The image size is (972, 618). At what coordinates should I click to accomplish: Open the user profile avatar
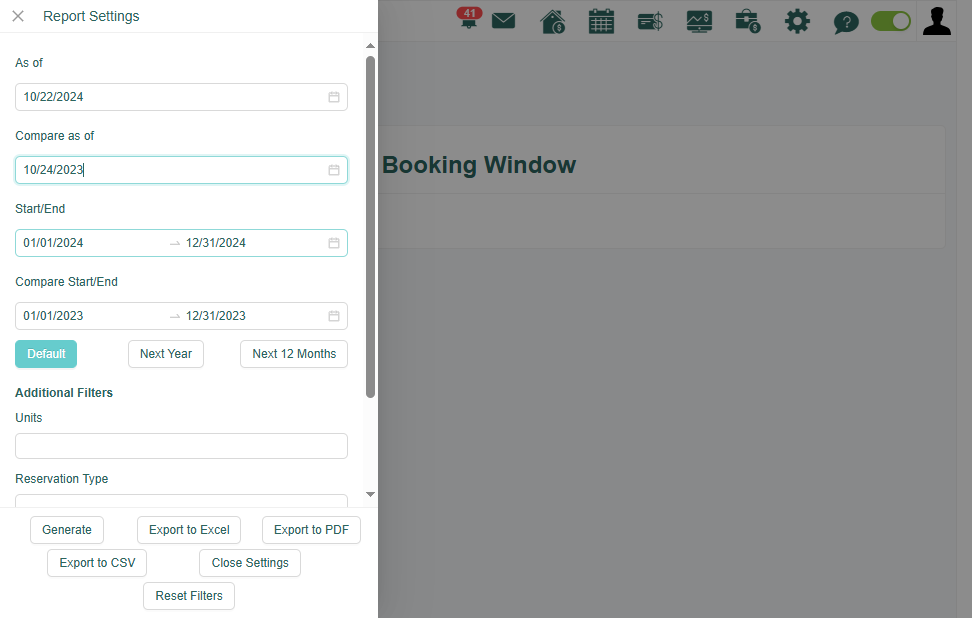click(937, 21)
